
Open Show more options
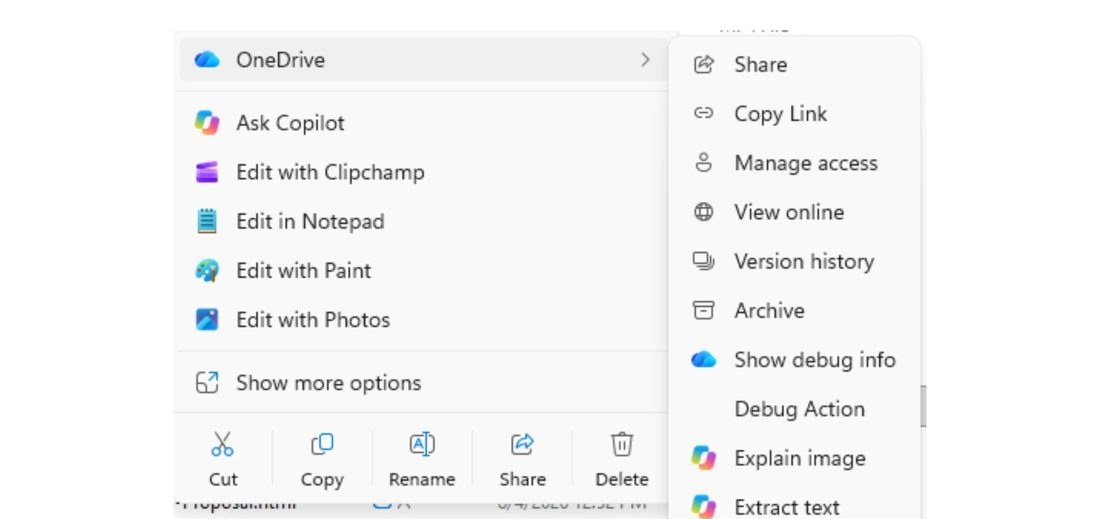[424, 382]
